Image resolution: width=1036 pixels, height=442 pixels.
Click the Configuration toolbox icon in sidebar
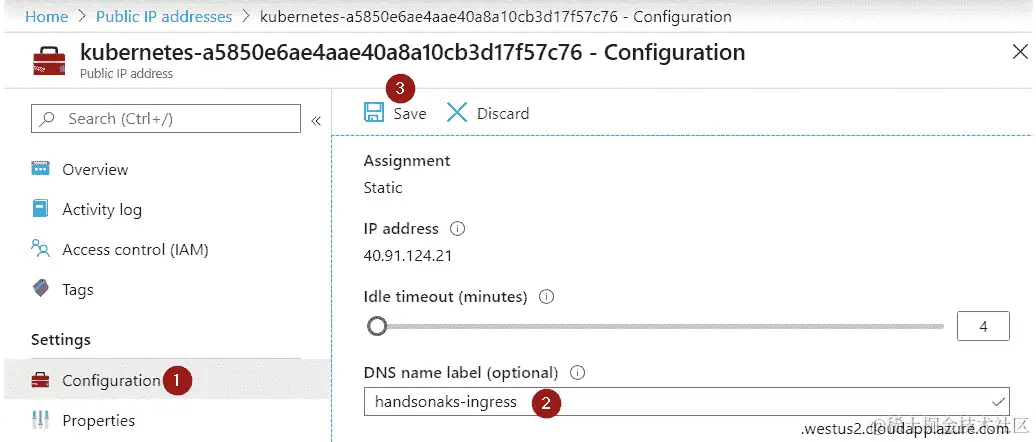point(41,381)
